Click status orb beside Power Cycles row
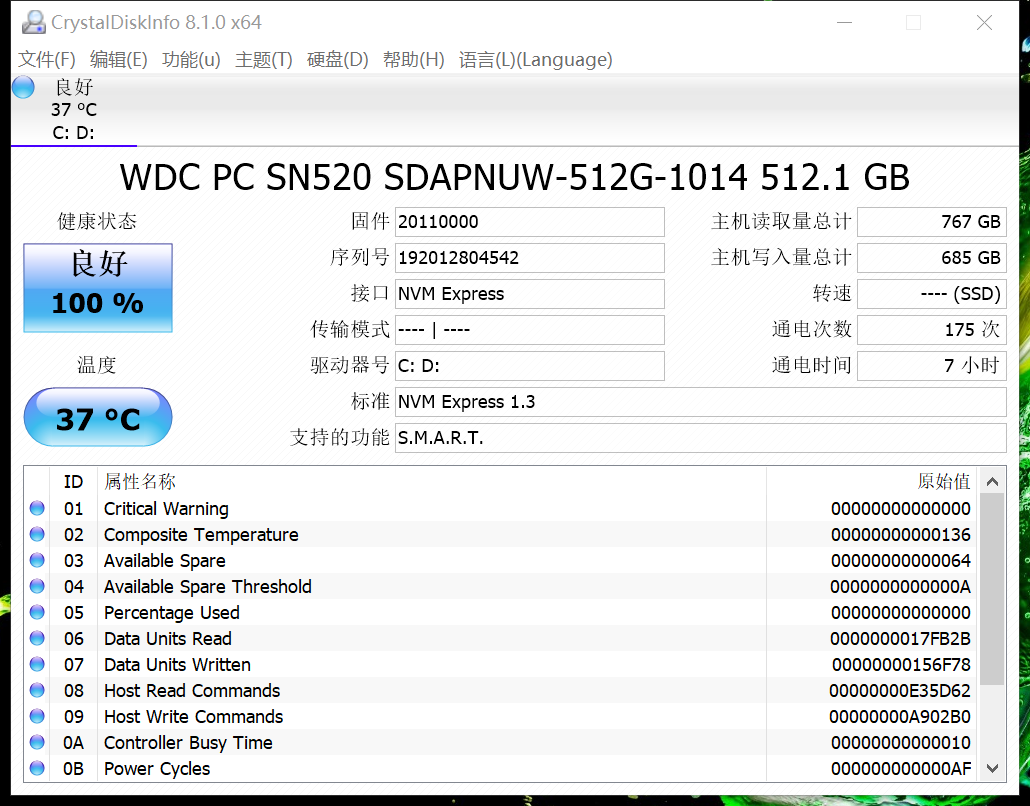The image size is (1030, 806). click(x=37, y=769)
